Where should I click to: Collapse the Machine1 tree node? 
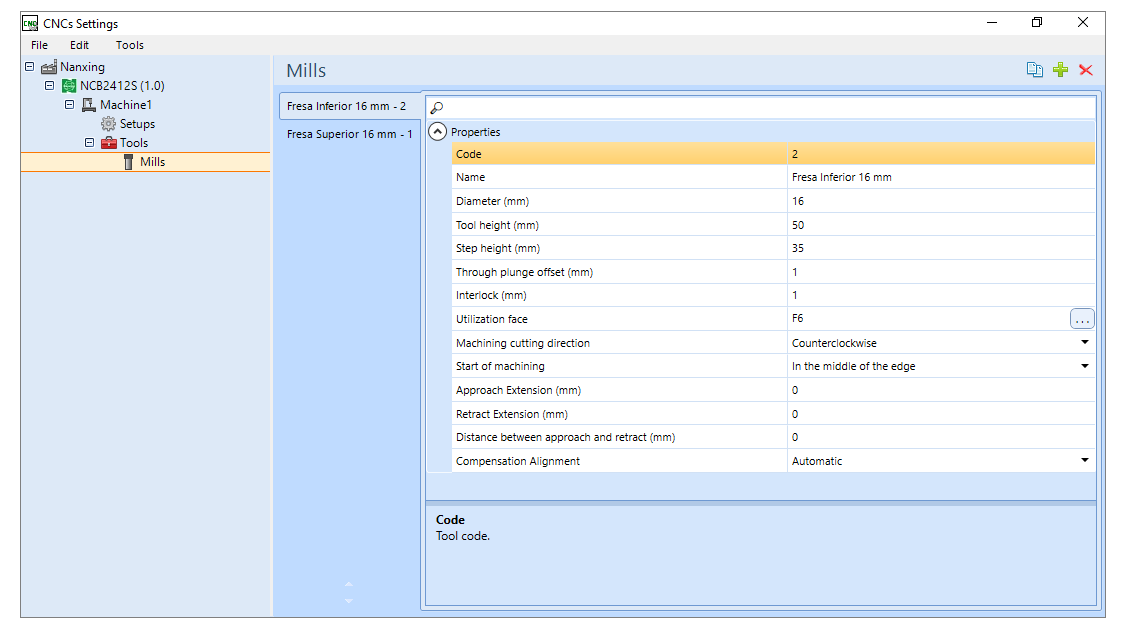click(69, 104)
